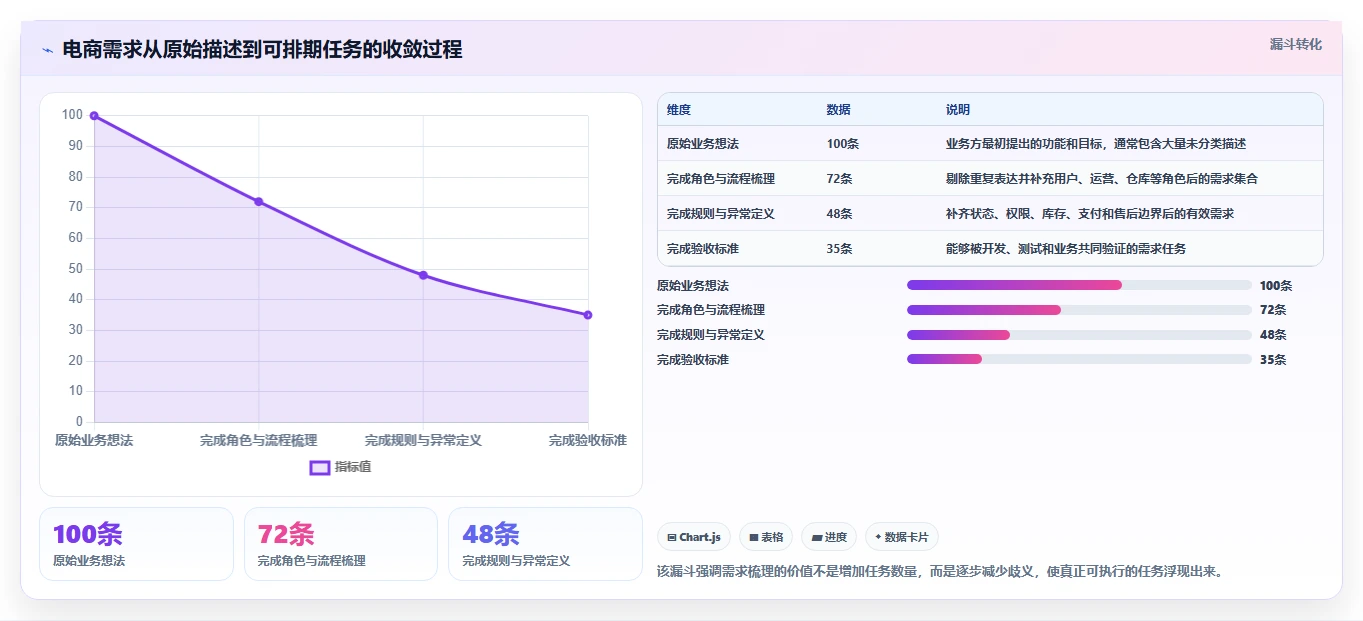Click the chart data point at 35
This screenshot has width=1363, height=621.
click(588, 315)
